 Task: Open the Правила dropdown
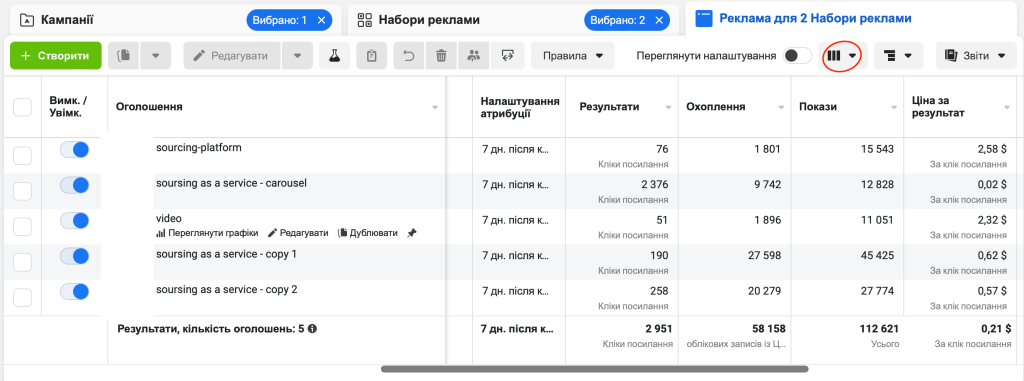(x=573, y=56)
